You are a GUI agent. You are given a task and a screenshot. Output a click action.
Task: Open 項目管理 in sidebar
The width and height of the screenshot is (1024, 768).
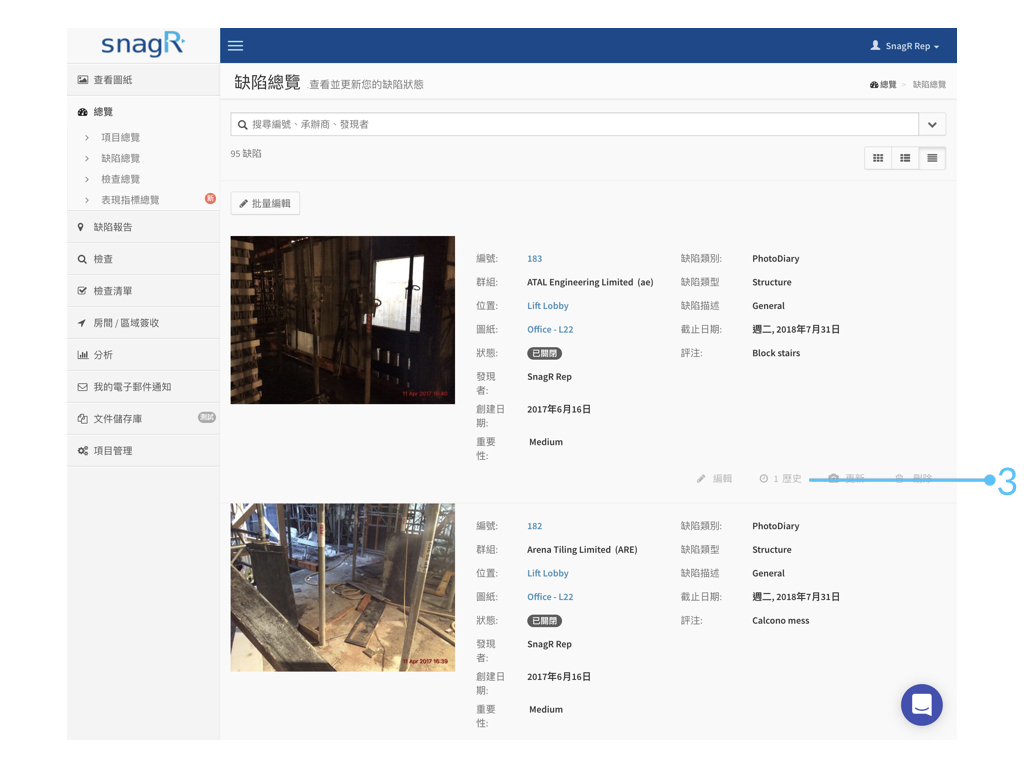tap(143, 451)
